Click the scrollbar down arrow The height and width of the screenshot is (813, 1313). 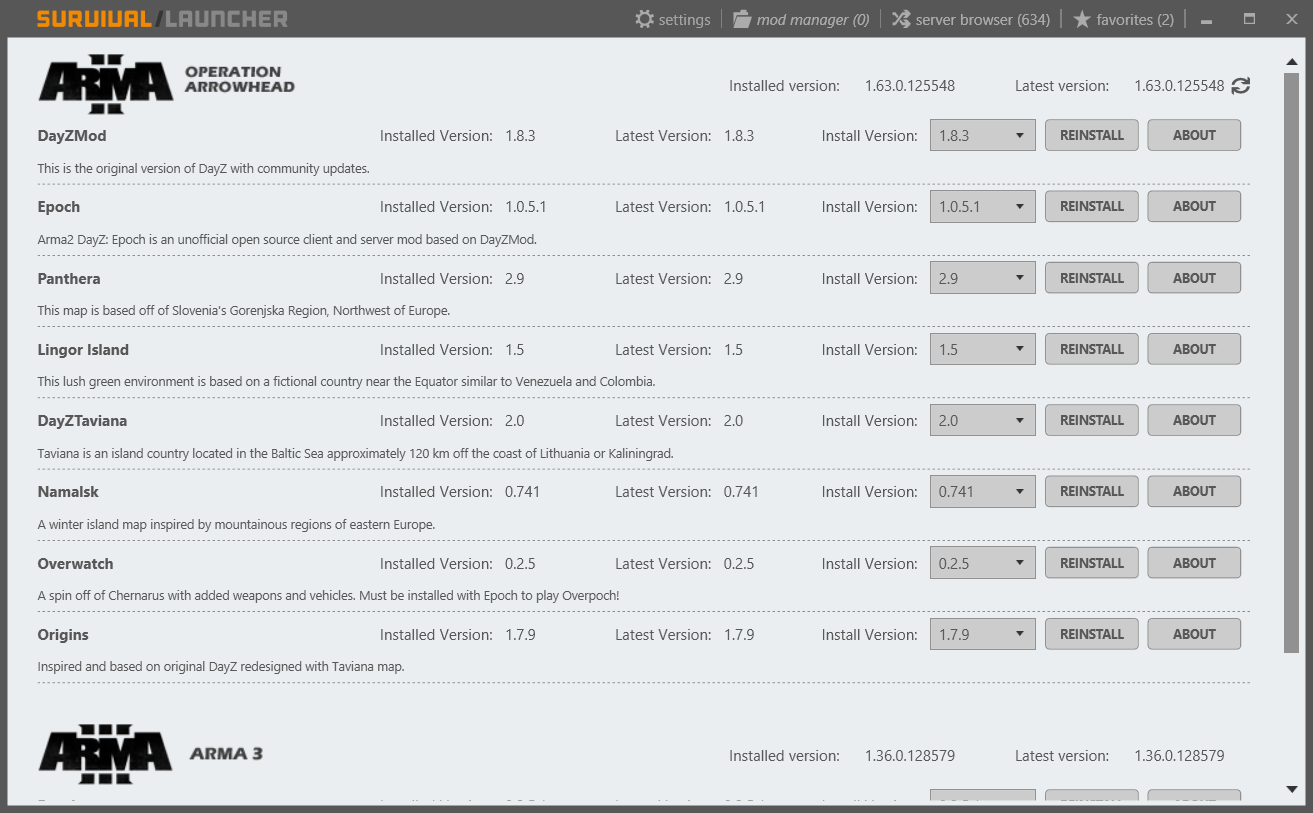(x=1291, y=790)
